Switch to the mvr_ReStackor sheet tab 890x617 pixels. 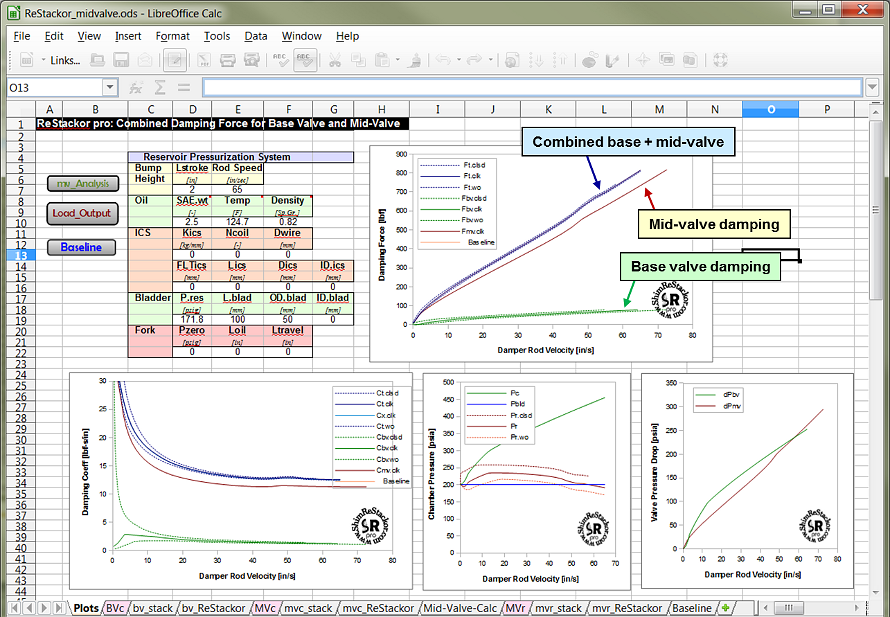(x=627, y=608)
